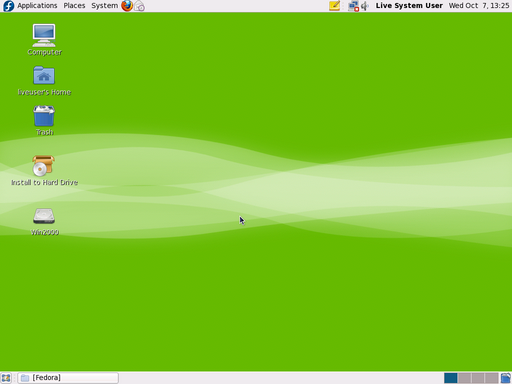This screenshot has height=384, width=512.
Task: Launch Firefox from the top panel
Action: pyautogui.click(x=127, y=6)
